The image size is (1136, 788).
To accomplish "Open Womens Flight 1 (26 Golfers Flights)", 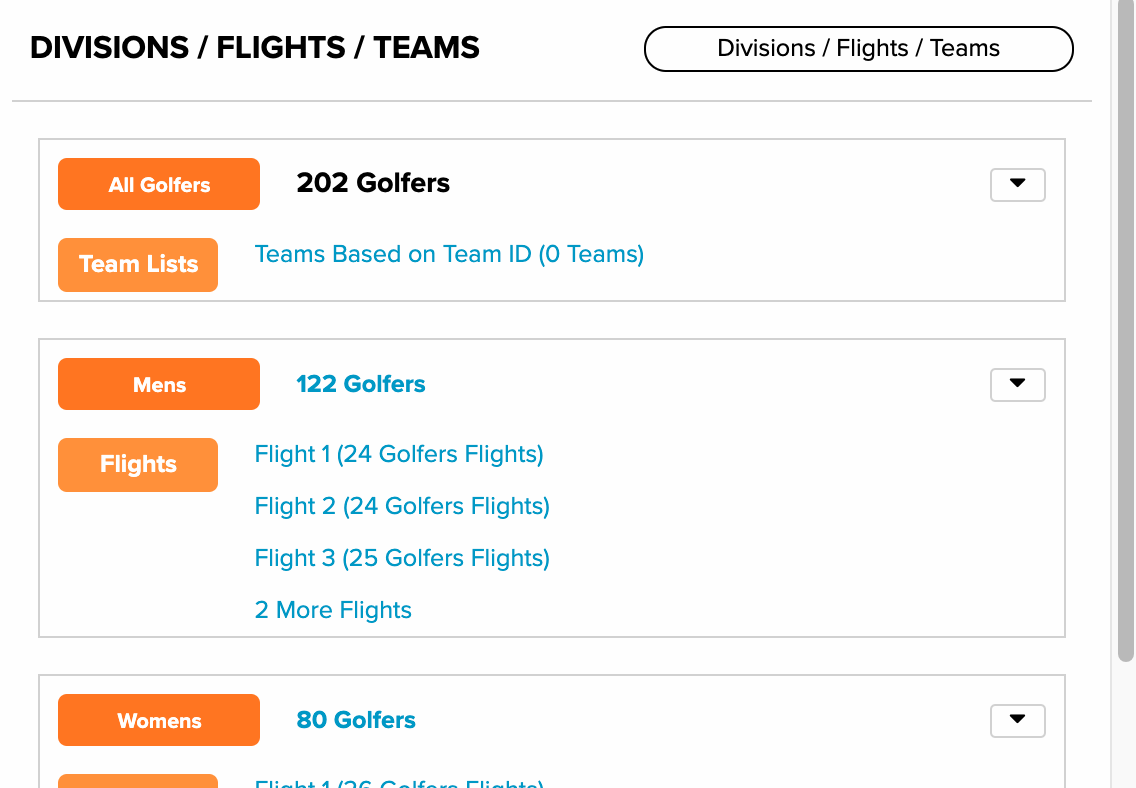I will (399, 783).
